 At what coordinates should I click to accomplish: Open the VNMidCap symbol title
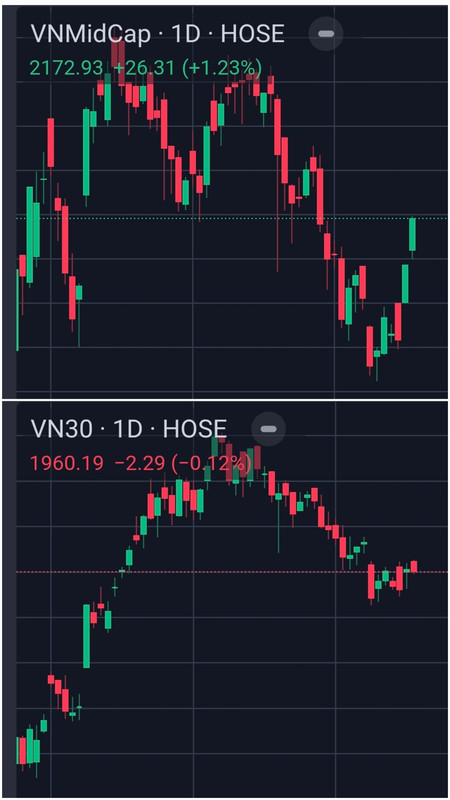tap(91, 34)
